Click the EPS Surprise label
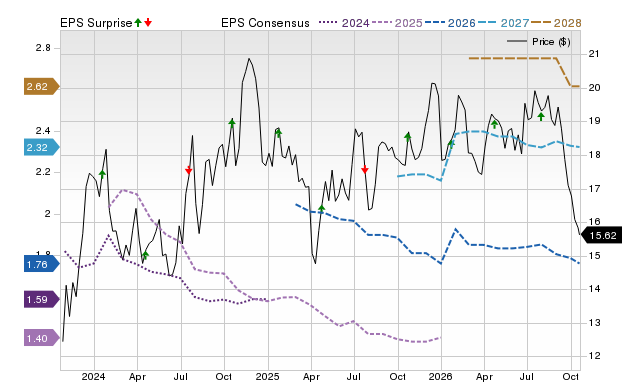The image size is (640, 382). point(96,23)
